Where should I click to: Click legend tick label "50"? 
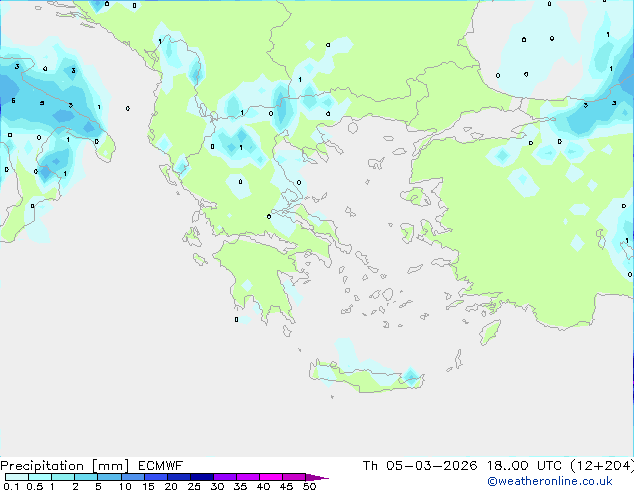click(x=309, y=486)
